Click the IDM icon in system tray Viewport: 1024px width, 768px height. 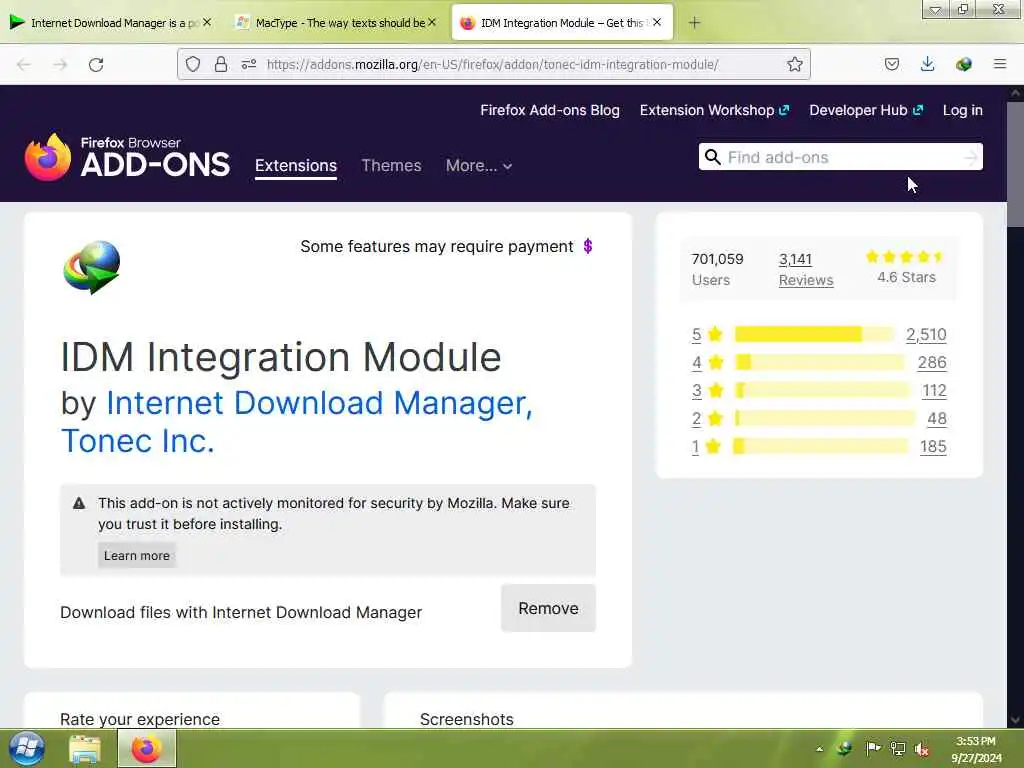click(x=845, y=748)
